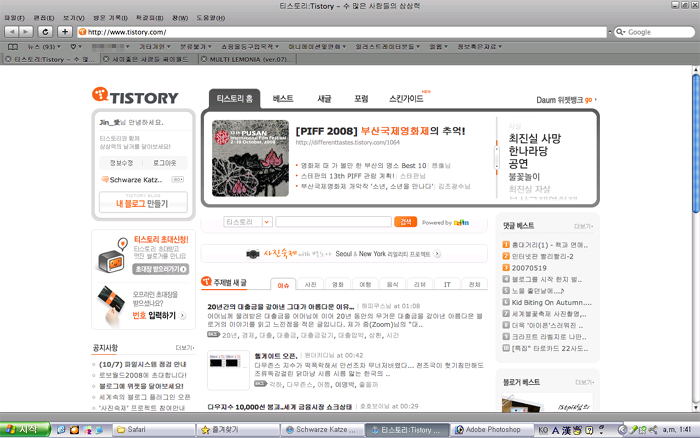Reload the page with the refresh icon
Screen dimensions: 700x438
[45, 32]
